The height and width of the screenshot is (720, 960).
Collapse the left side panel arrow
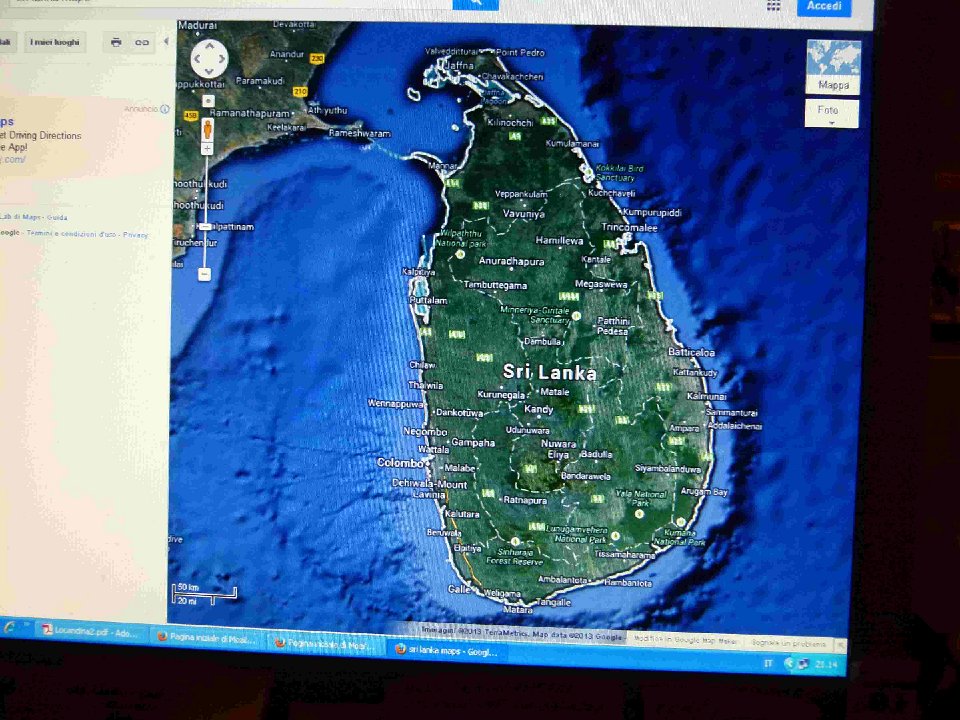(165, 42)
